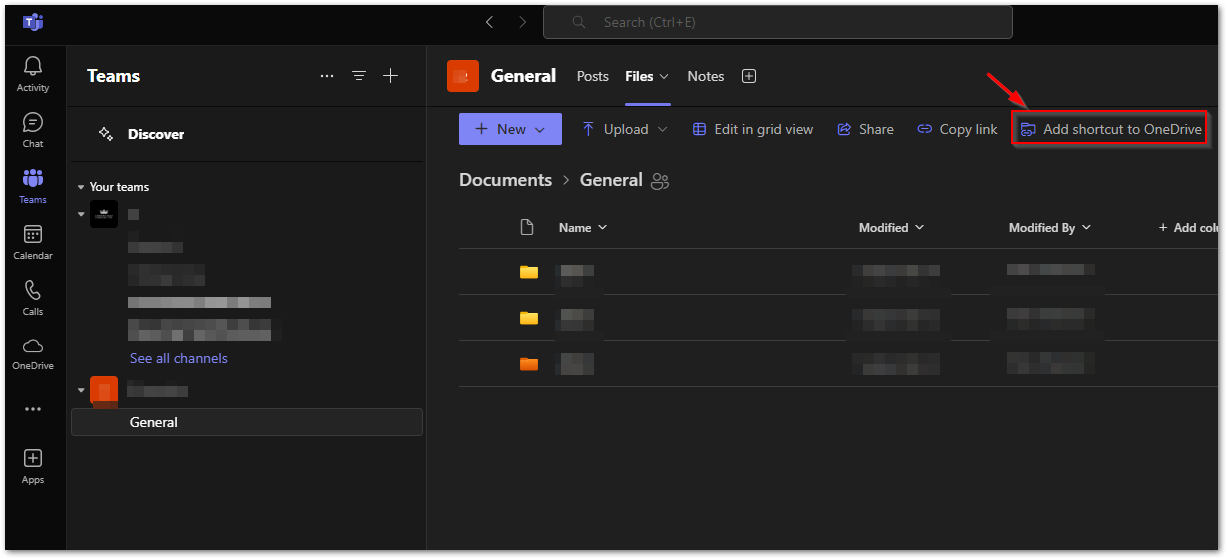Image resolution: width=1227 pixels, height=559 pixels.
Task: Click the shared people icon beside General
Action: click(659, 181)
